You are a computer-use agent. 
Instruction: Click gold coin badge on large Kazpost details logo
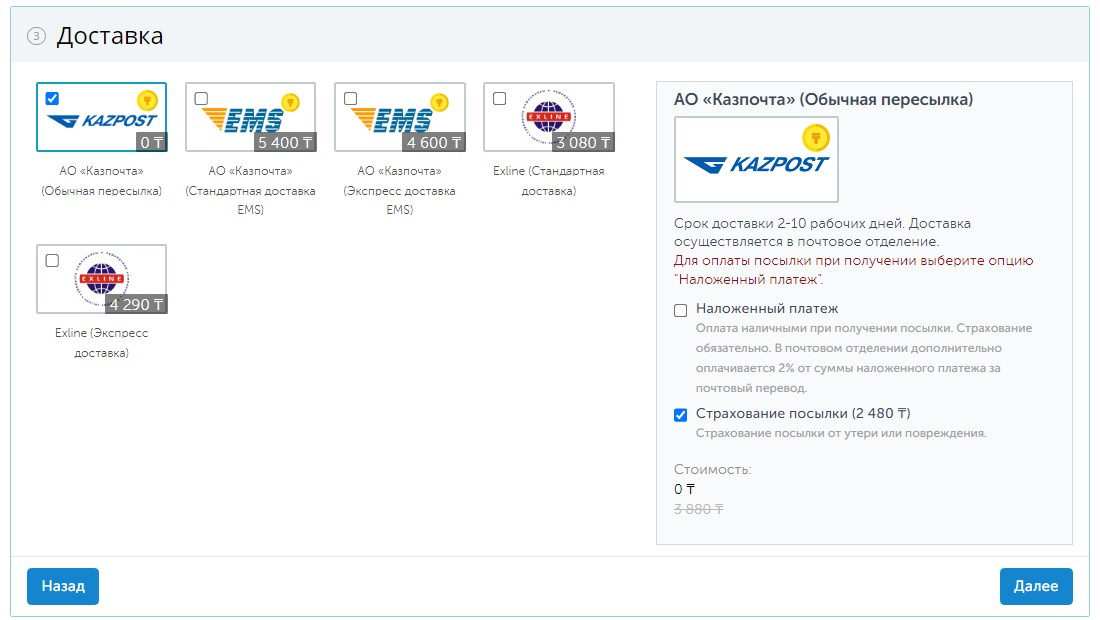(815, 138)
